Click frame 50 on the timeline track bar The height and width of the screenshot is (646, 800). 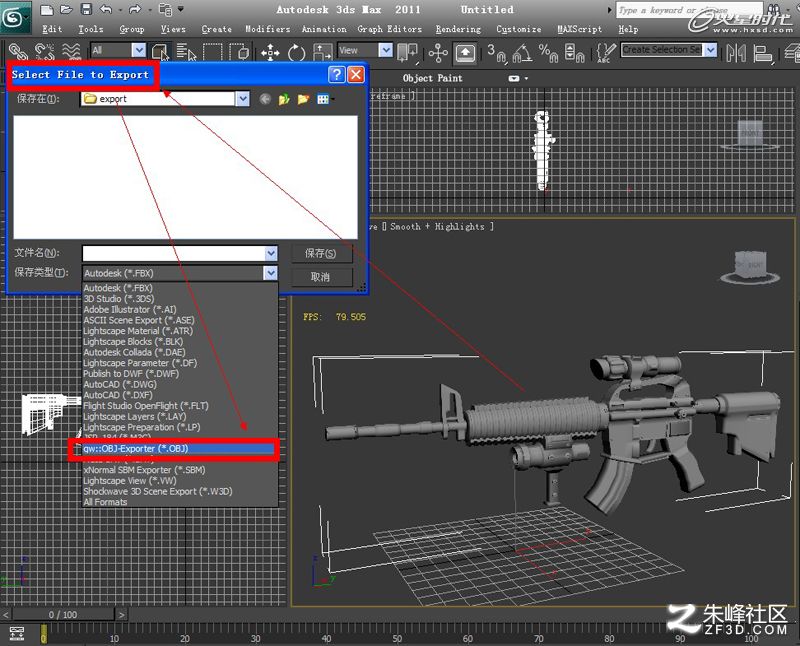pyautogui.click(x=397, y=633)
